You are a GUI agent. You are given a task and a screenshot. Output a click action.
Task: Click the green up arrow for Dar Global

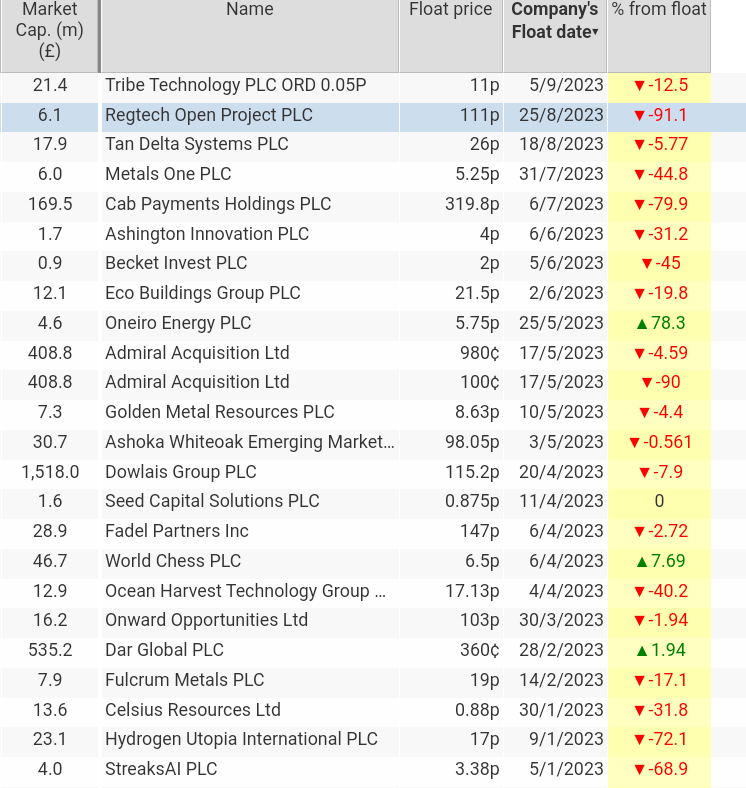pos(641,651)
